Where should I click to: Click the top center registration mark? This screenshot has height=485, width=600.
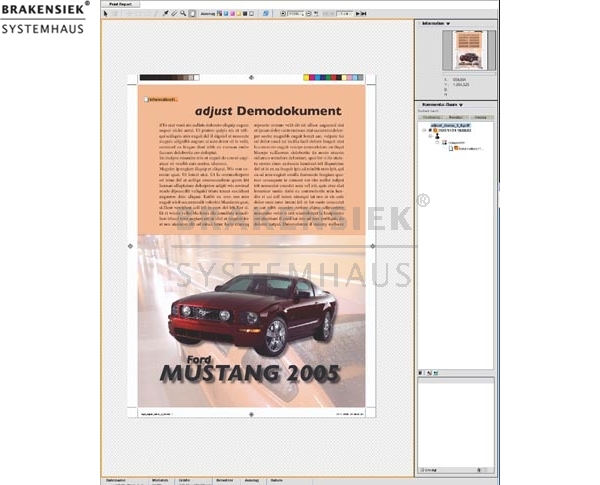(x=251, y=77)
